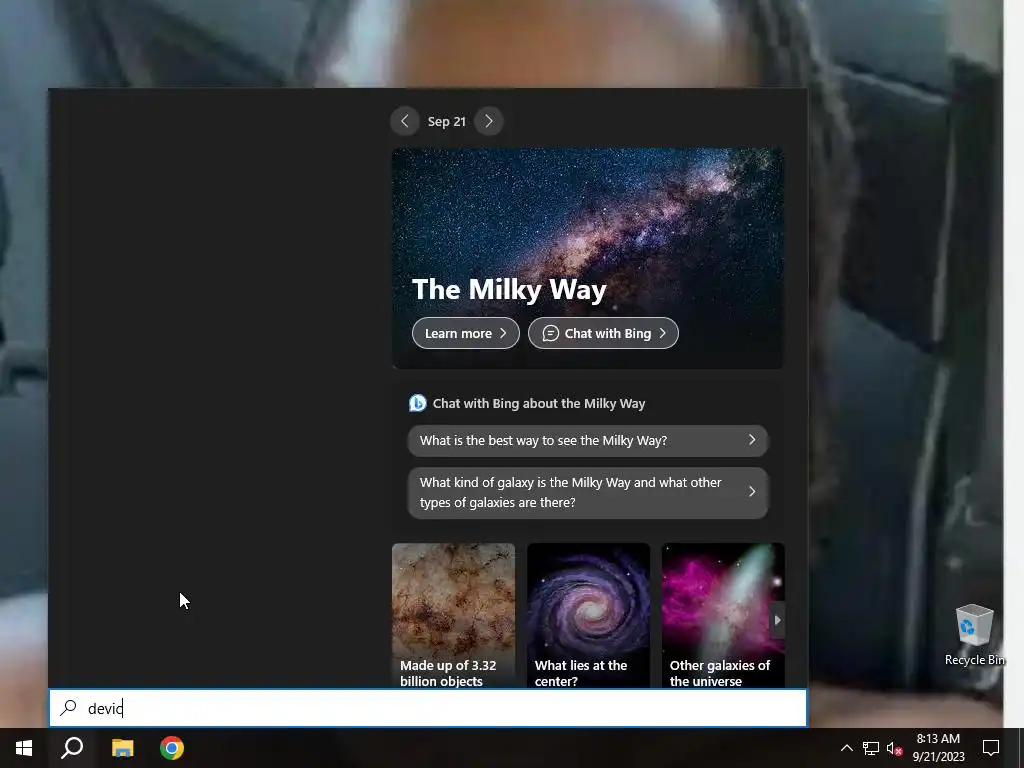1024x768 pixels.
Task: Open the network status tray icon
Action: click(871, 748)
